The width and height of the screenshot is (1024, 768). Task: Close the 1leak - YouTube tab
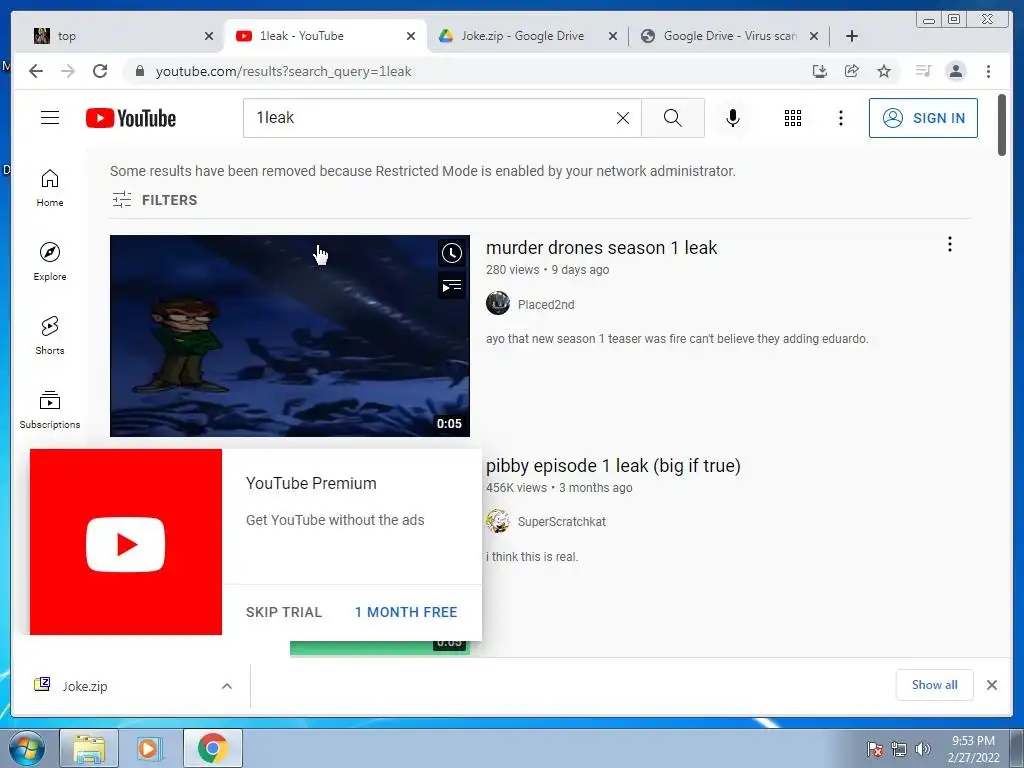(x=411, y=36)
